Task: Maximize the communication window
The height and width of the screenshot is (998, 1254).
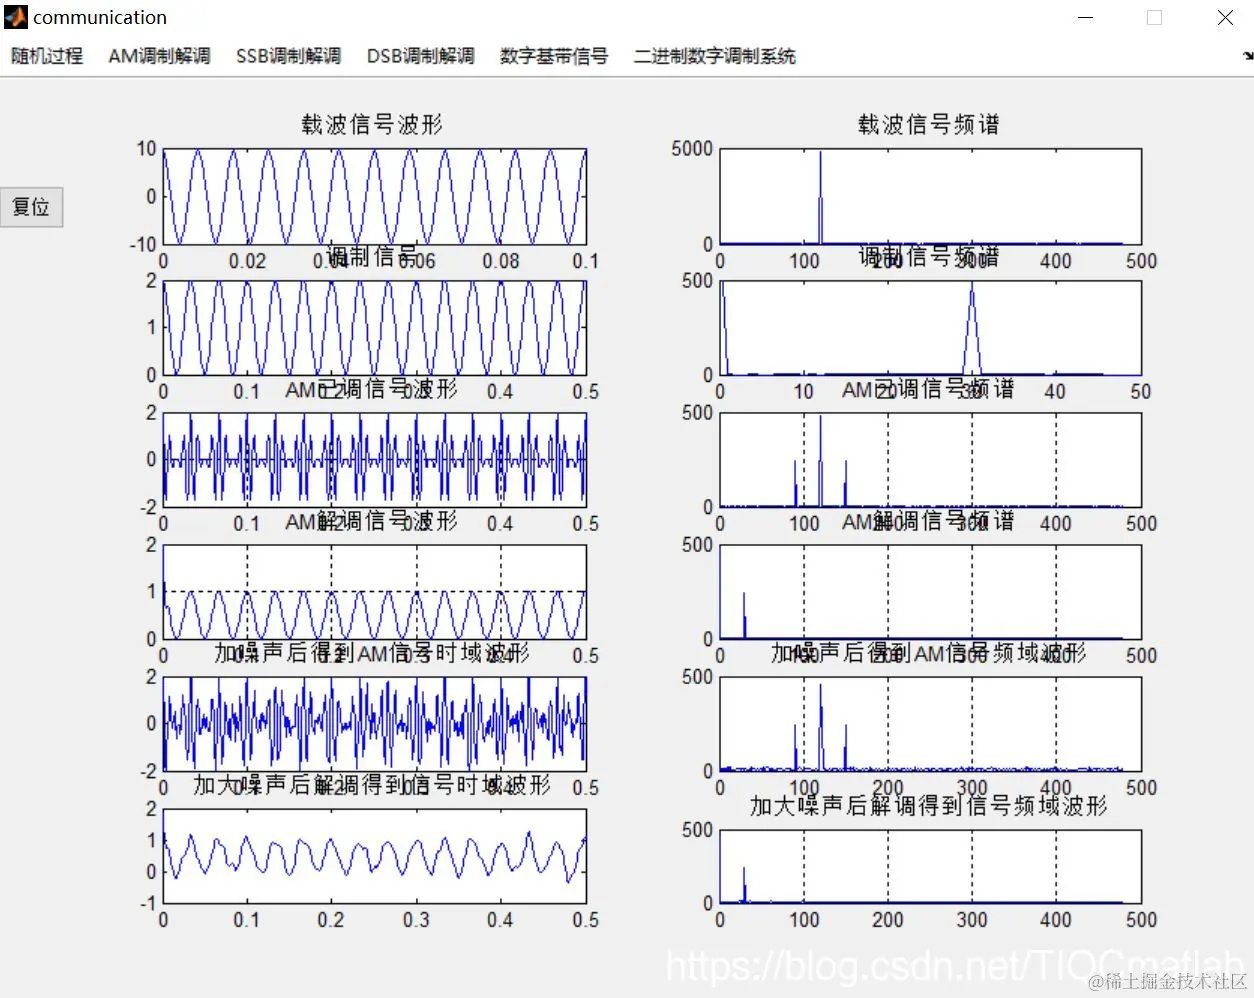Action: 1154,18
